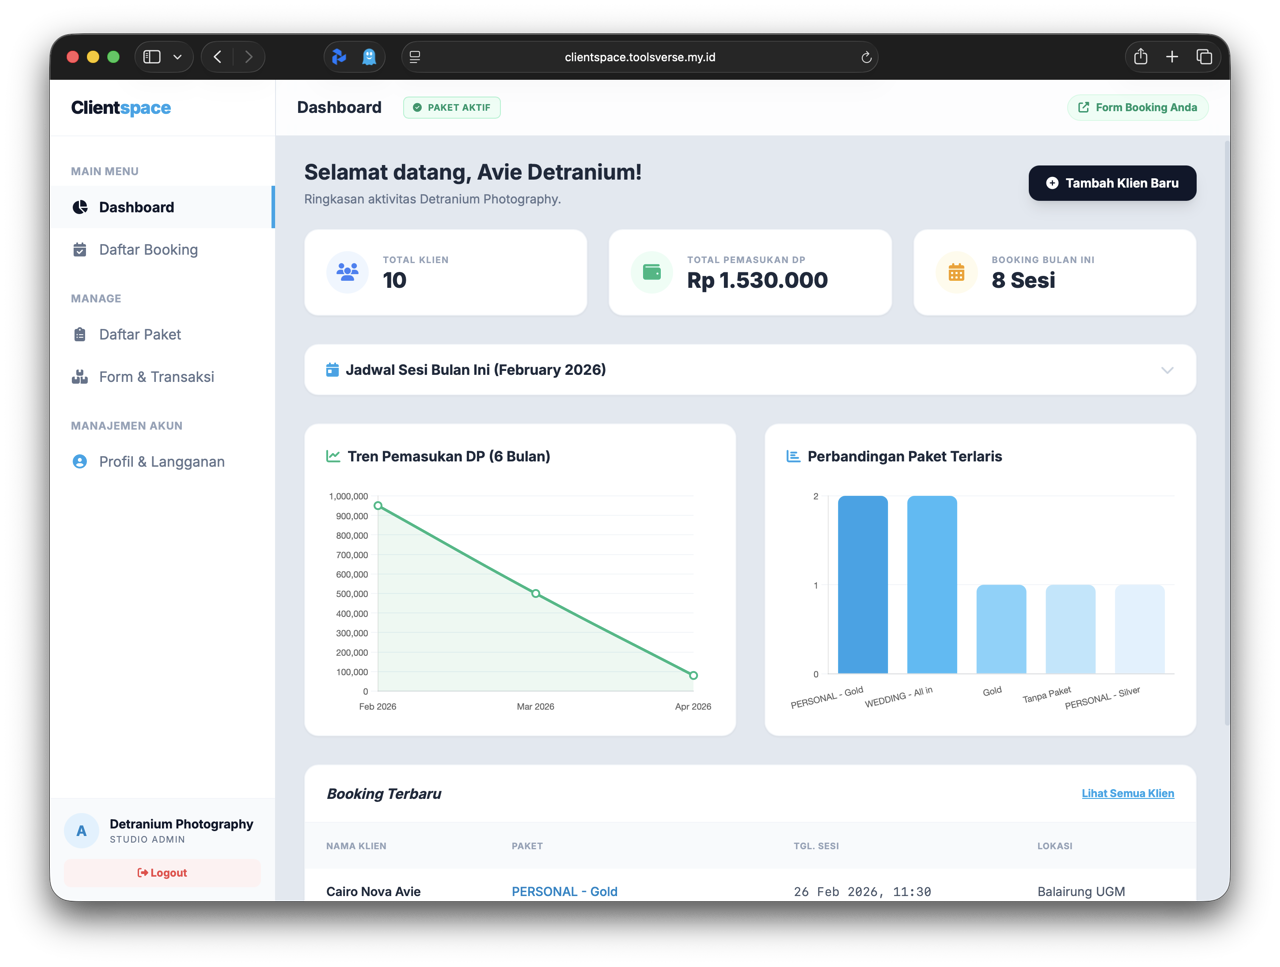Viewport: 1280px width, 967px height.
Task: Click the Booking Bulan Ini calendar icon
Action: 956,272
